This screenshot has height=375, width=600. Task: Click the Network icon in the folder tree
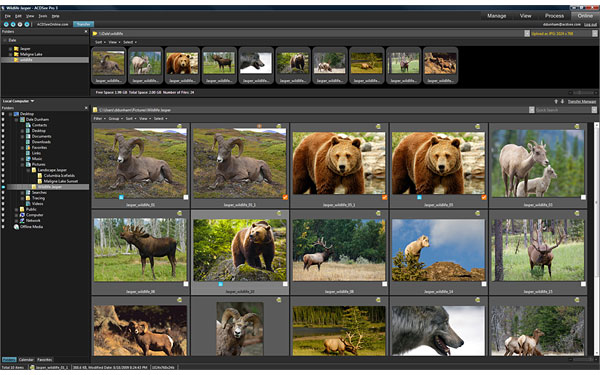click(x=22, y=221)
